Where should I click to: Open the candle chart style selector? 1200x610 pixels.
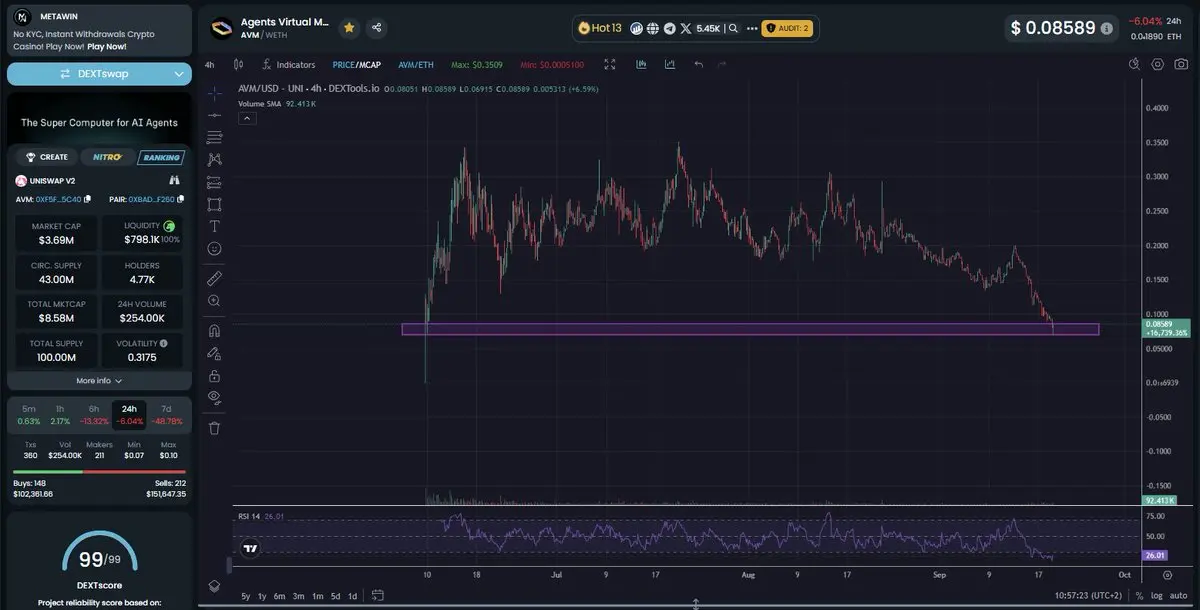coord(238,64)
